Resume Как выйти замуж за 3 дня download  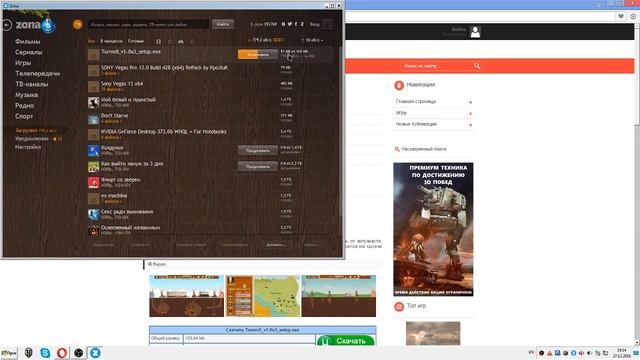[x=258, y=166]
